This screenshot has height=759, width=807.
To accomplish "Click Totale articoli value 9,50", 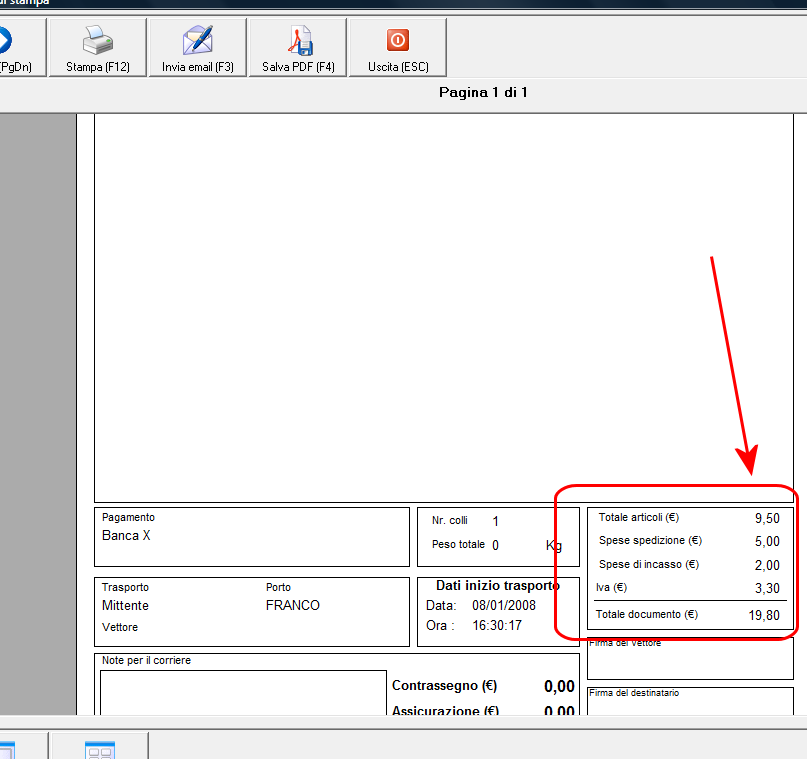I will (x=767, y=518).
